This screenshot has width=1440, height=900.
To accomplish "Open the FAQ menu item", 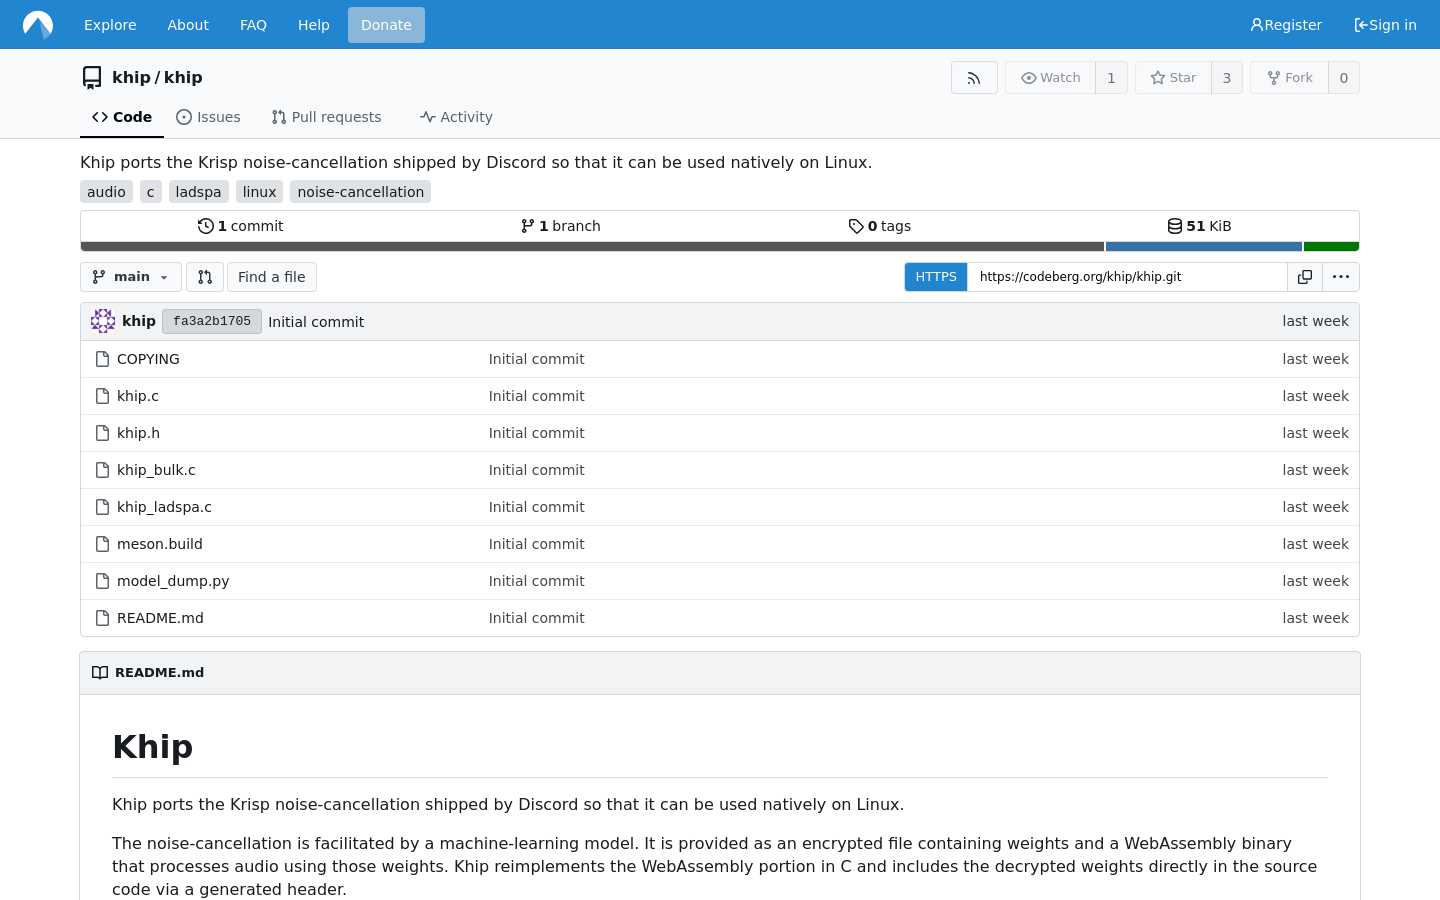I will 253,25.
